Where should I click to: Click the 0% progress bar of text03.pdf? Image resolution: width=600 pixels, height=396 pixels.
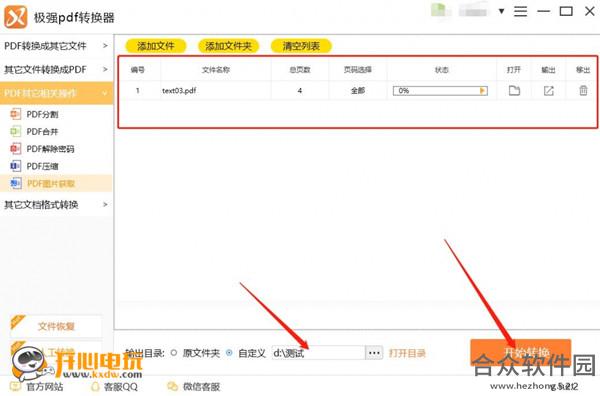[440, 91]
